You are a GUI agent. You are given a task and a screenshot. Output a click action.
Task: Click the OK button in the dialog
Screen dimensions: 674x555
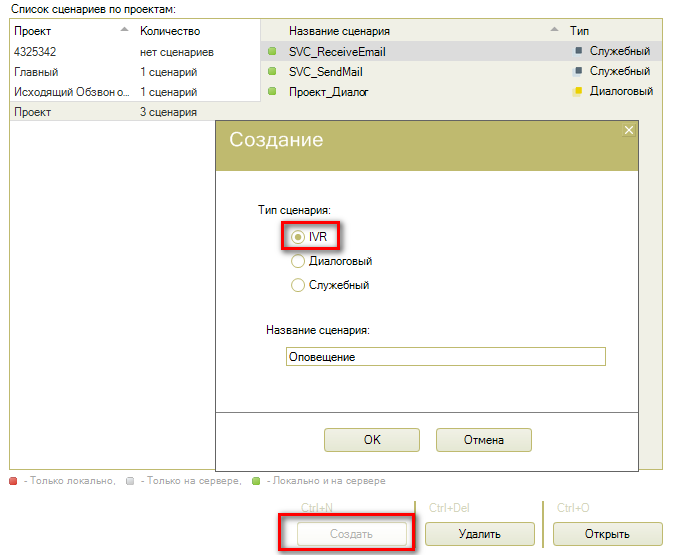[372, 440]
